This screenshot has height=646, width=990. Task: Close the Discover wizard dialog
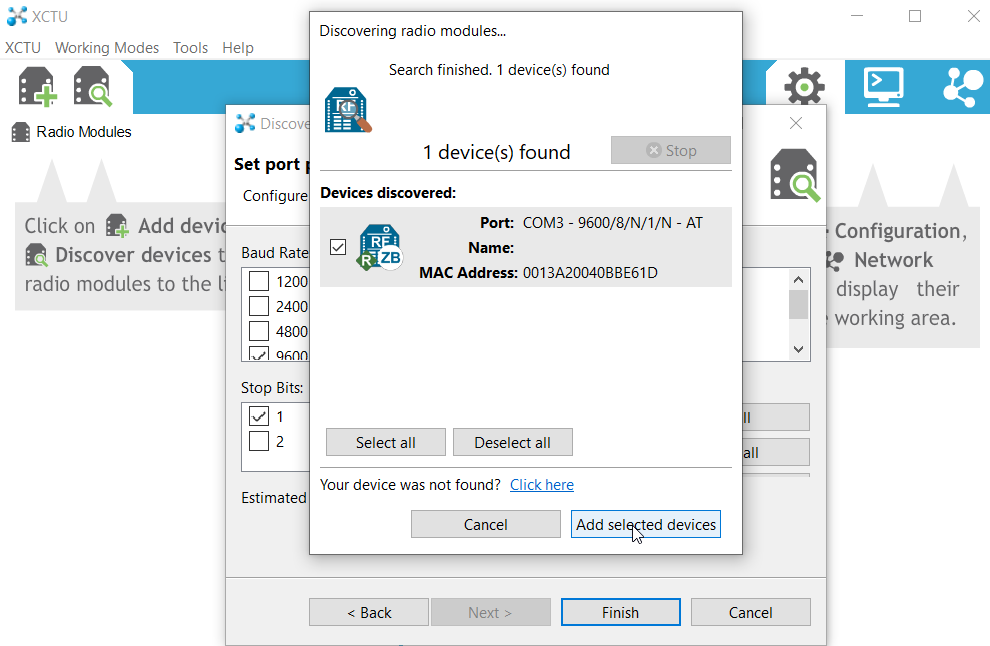click(796, 123)
